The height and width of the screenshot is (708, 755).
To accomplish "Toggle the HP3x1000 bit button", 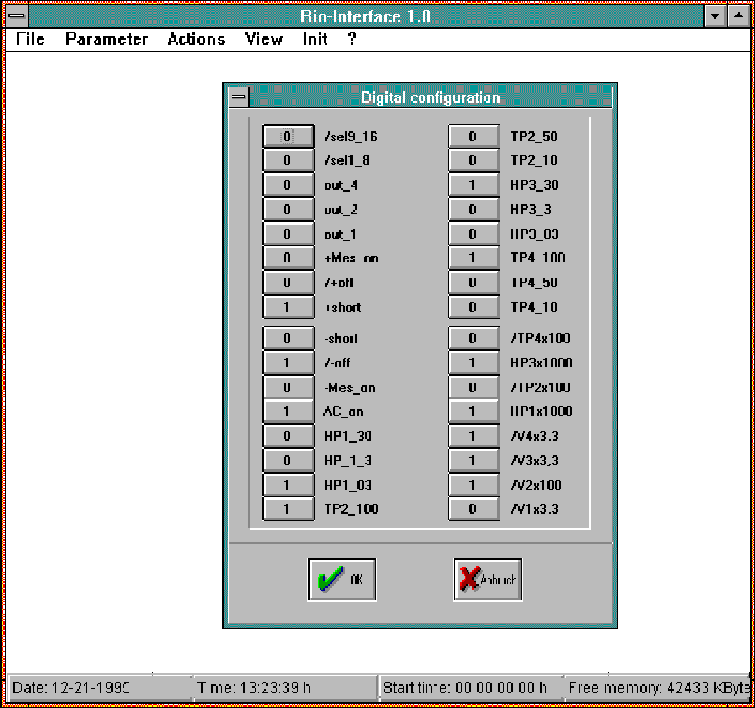I will coord(473,363).
